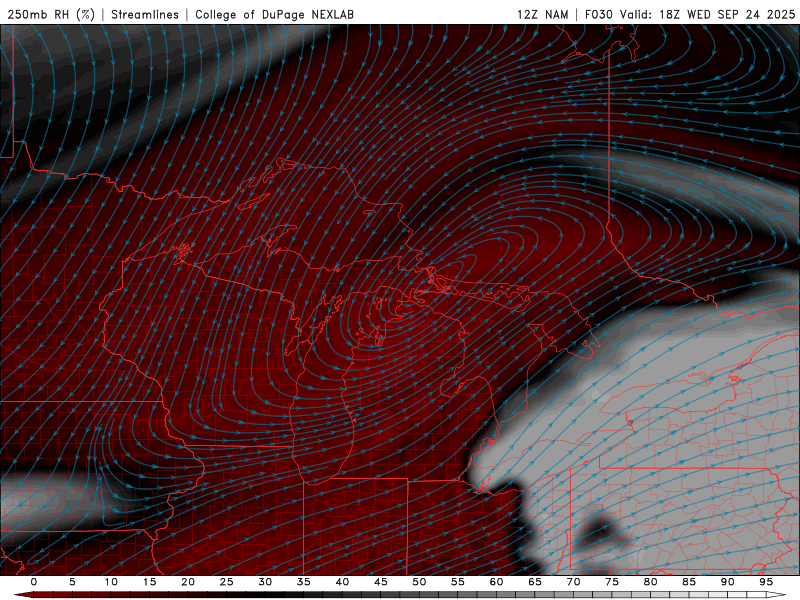Select the "12Z NAM" model run label
Screen dimensions: 800x600
pyautogui.click(x=542, y=14)
